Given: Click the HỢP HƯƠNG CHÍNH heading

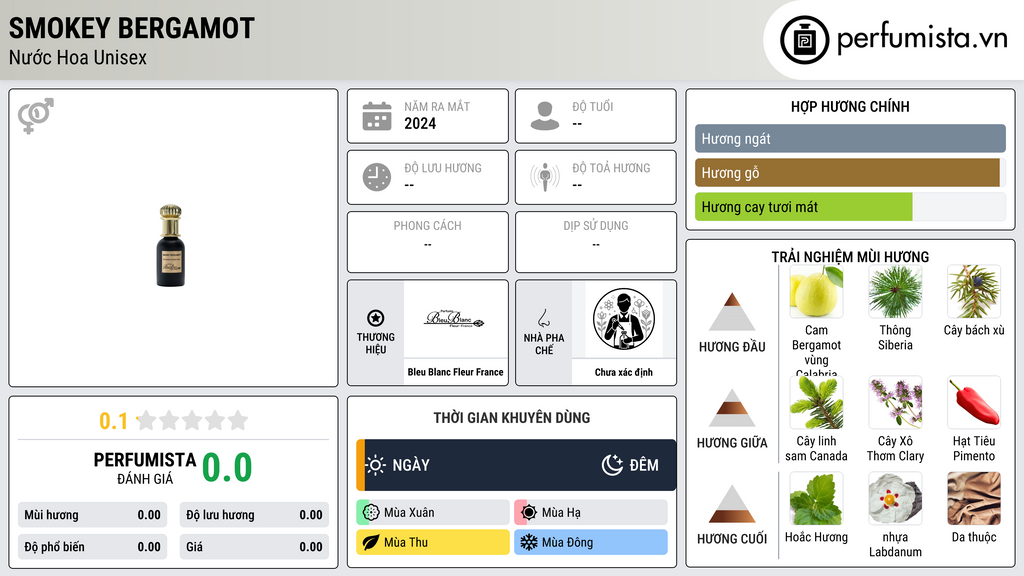Looking at the screenshot, I should point(850,106).
